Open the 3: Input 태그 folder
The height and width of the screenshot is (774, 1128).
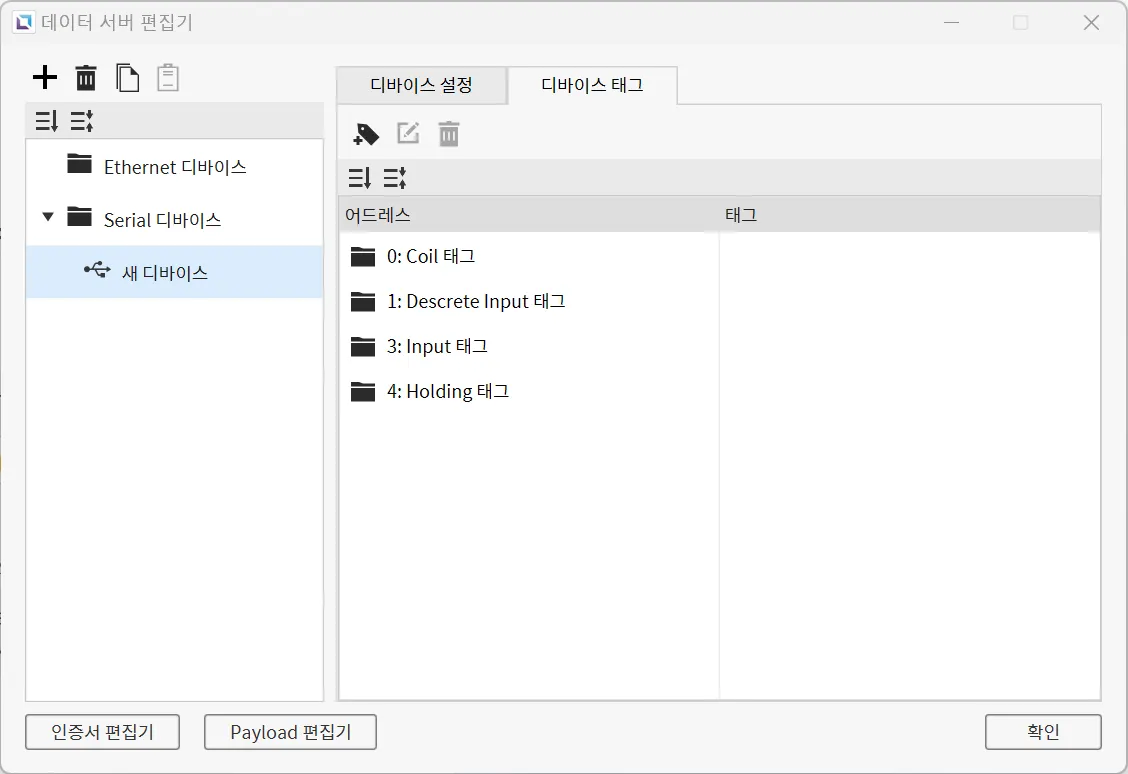tap(436, 347)
